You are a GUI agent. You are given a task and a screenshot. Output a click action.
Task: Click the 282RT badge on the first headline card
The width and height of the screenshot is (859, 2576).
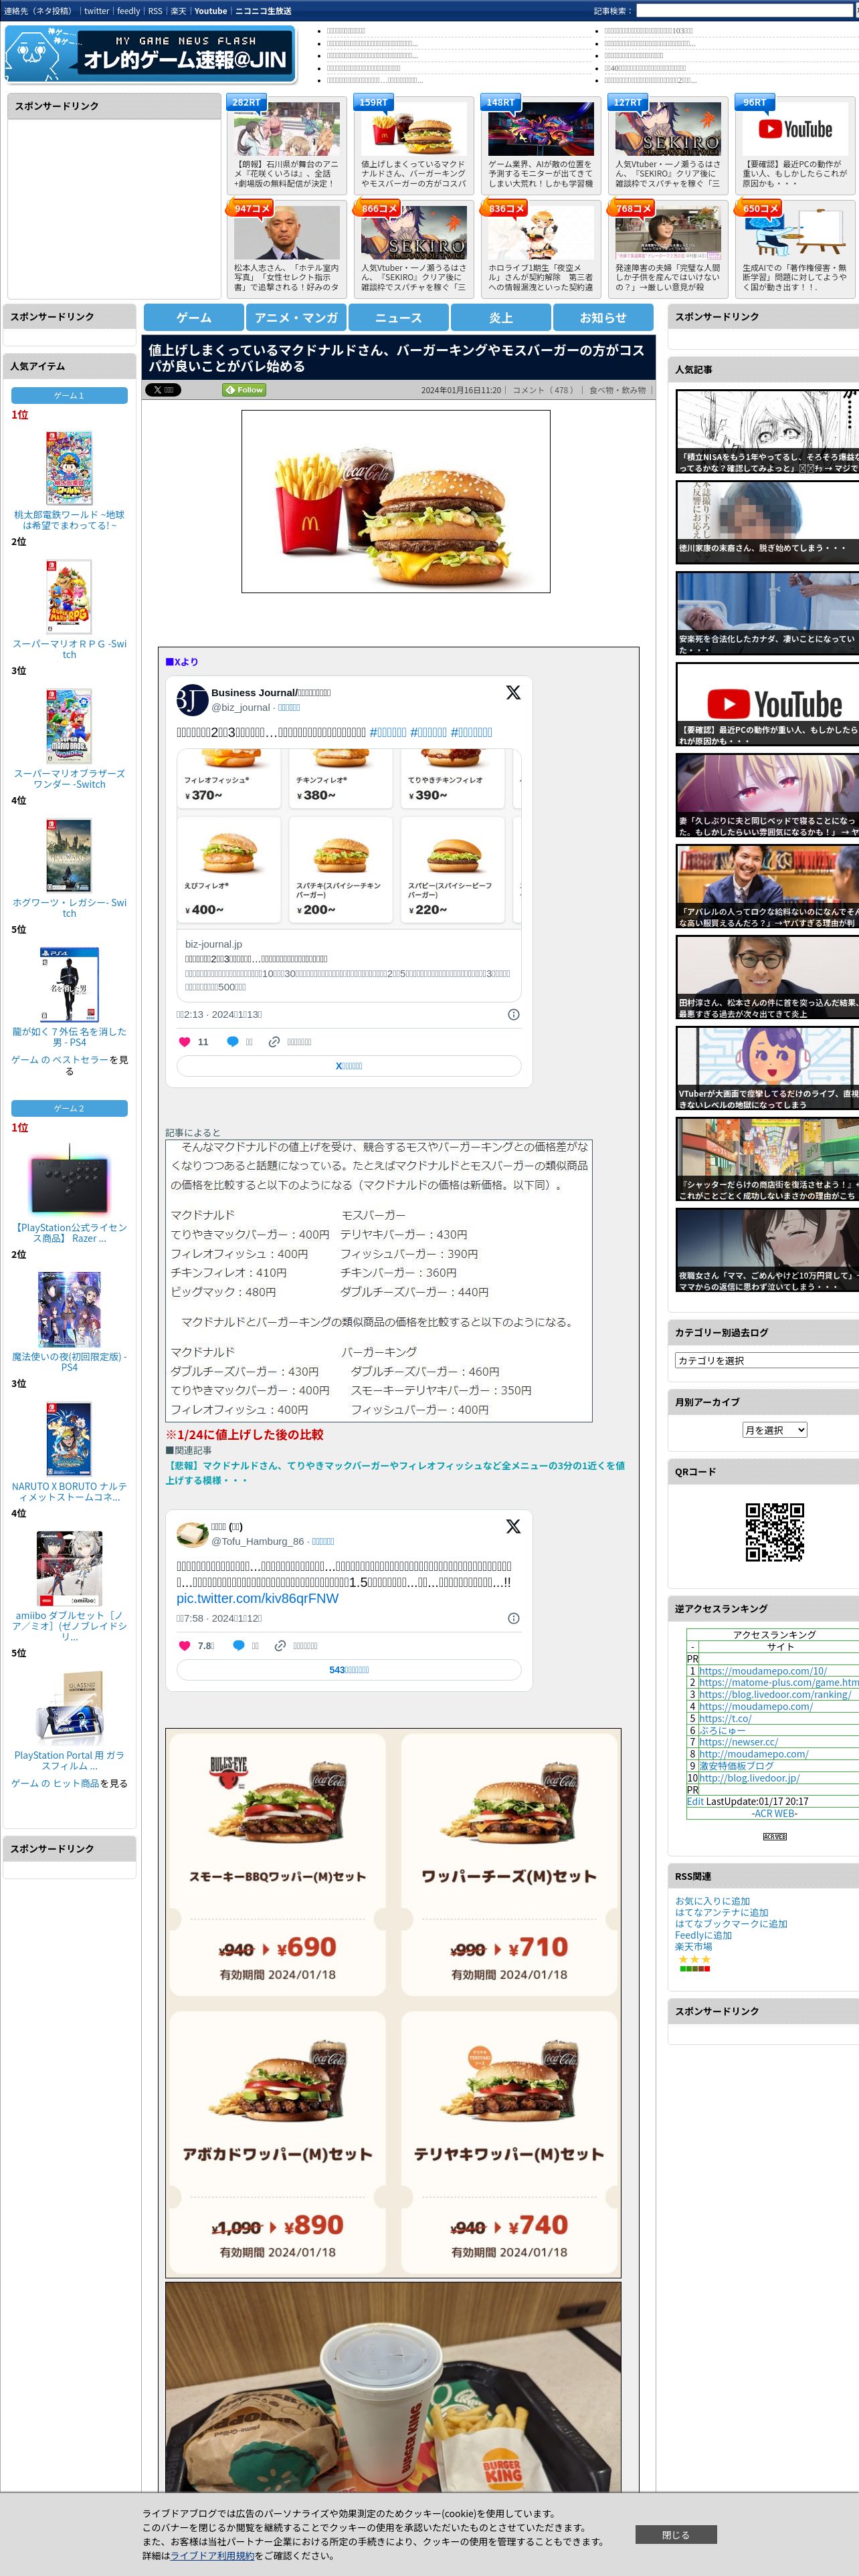[x=247, y=103]
